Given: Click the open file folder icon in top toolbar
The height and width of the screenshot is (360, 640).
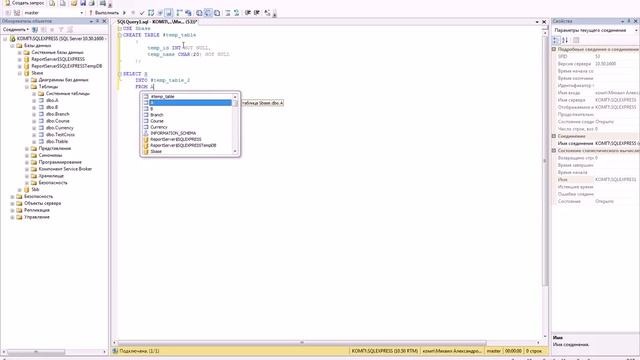Looking at the screenshot, I should click(74, 3).
